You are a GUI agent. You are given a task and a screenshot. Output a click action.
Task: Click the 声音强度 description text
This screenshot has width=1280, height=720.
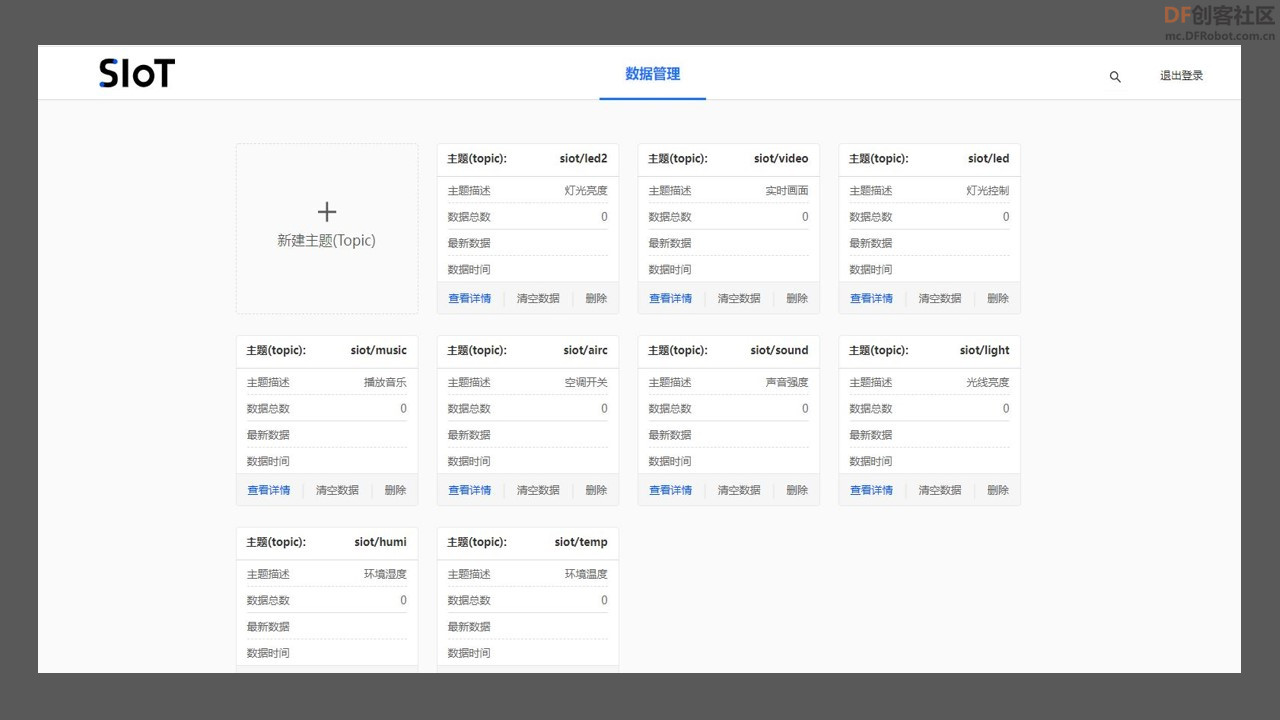point(787,382)
